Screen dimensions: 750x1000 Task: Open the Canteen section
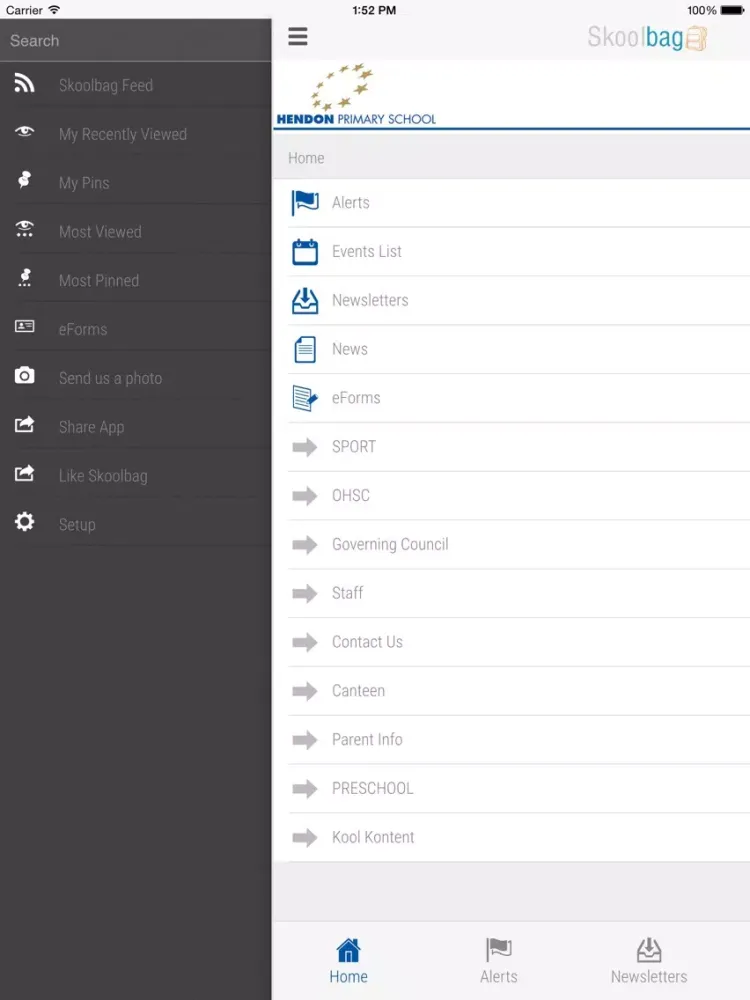pyautogui.click(x=511, y=691)
